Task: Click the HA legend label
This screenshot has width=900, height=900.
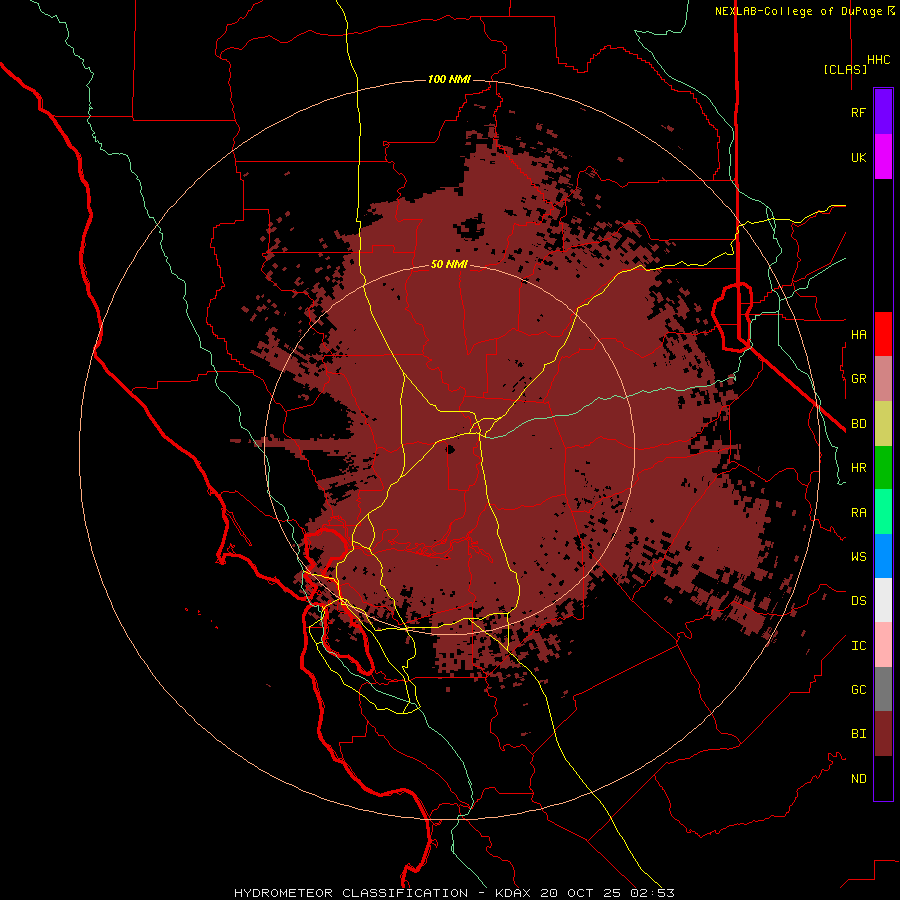Action: [x=859, y=334]
